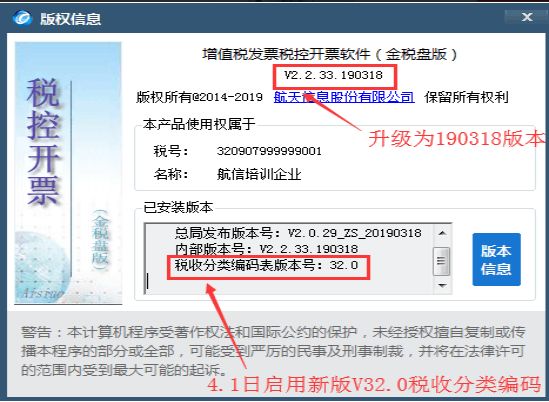This screenshot has width=549, height=402.
Task: Place cursor in the empty line of version textbox
Action: (x=289, y=282)
